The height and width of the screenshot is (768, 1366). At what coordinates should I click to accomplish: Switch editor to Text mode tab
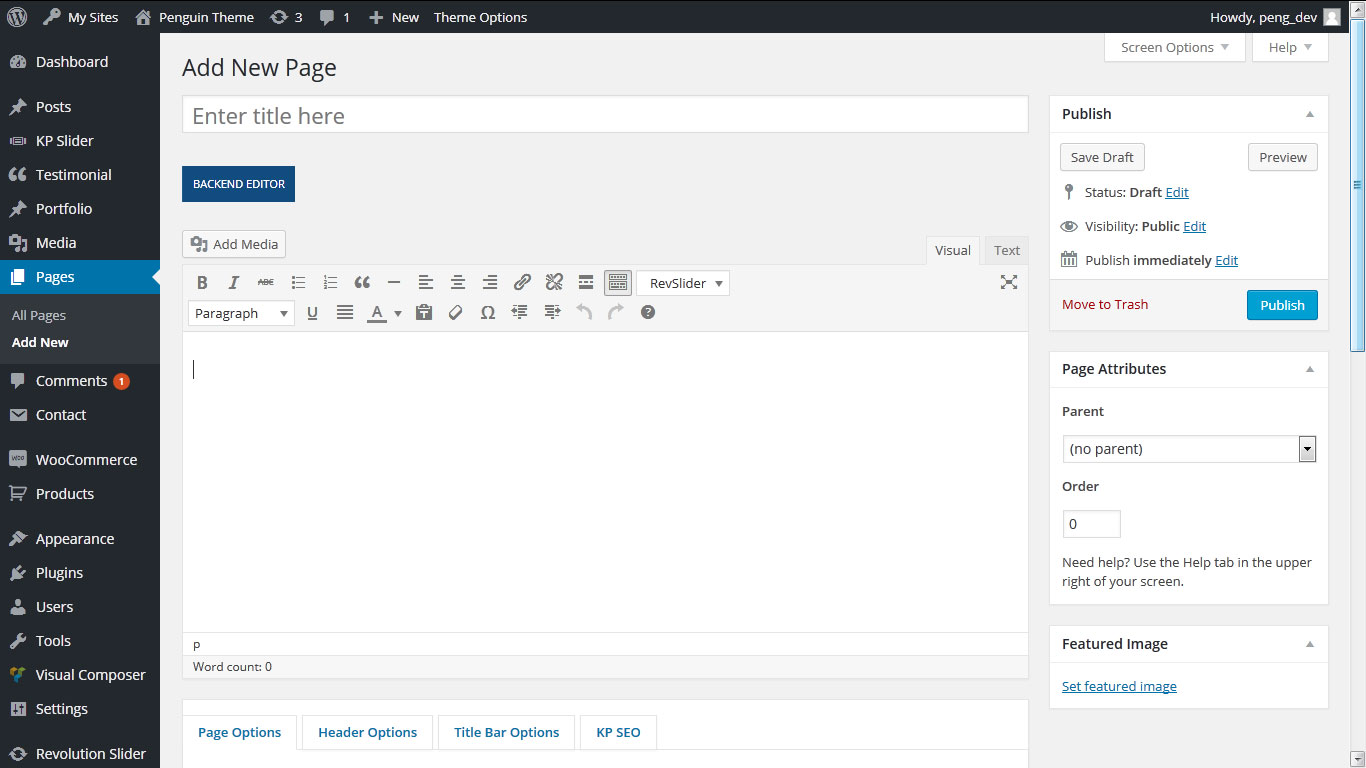pos(1007,251)
